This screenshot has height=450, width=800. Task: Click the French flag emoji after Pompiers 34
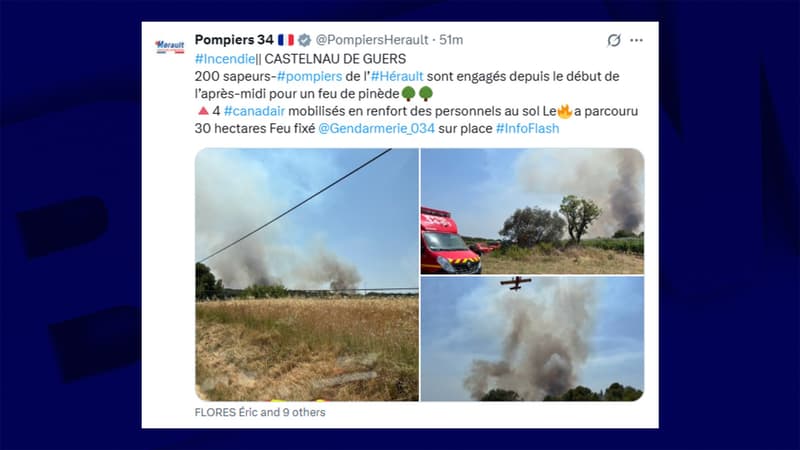coord(286,40)
